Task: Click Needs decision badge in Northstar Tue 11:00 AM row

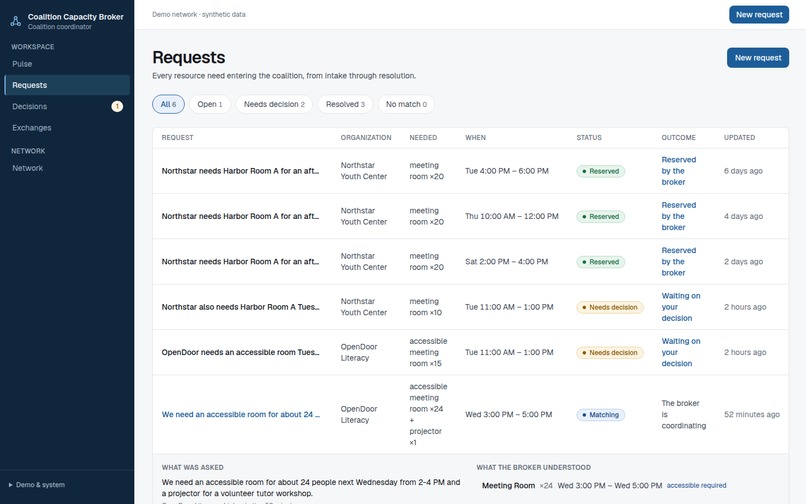Action: click(610, 307)
